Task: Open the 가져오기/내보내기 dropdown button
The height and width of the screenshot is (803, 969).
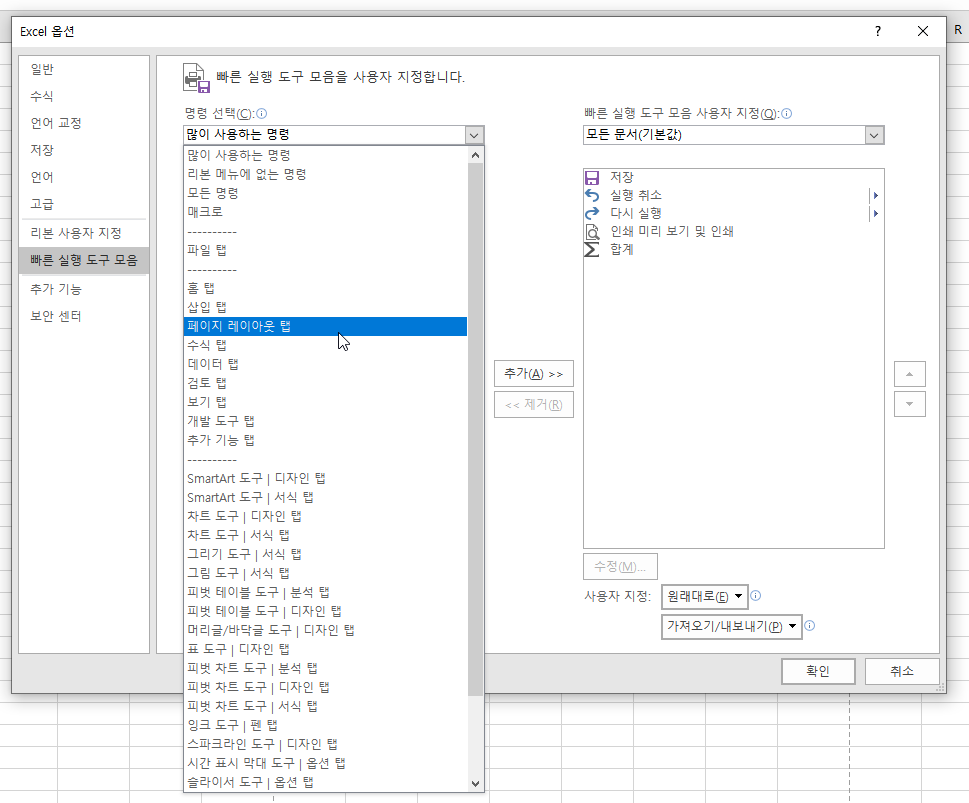Action: 731,626
